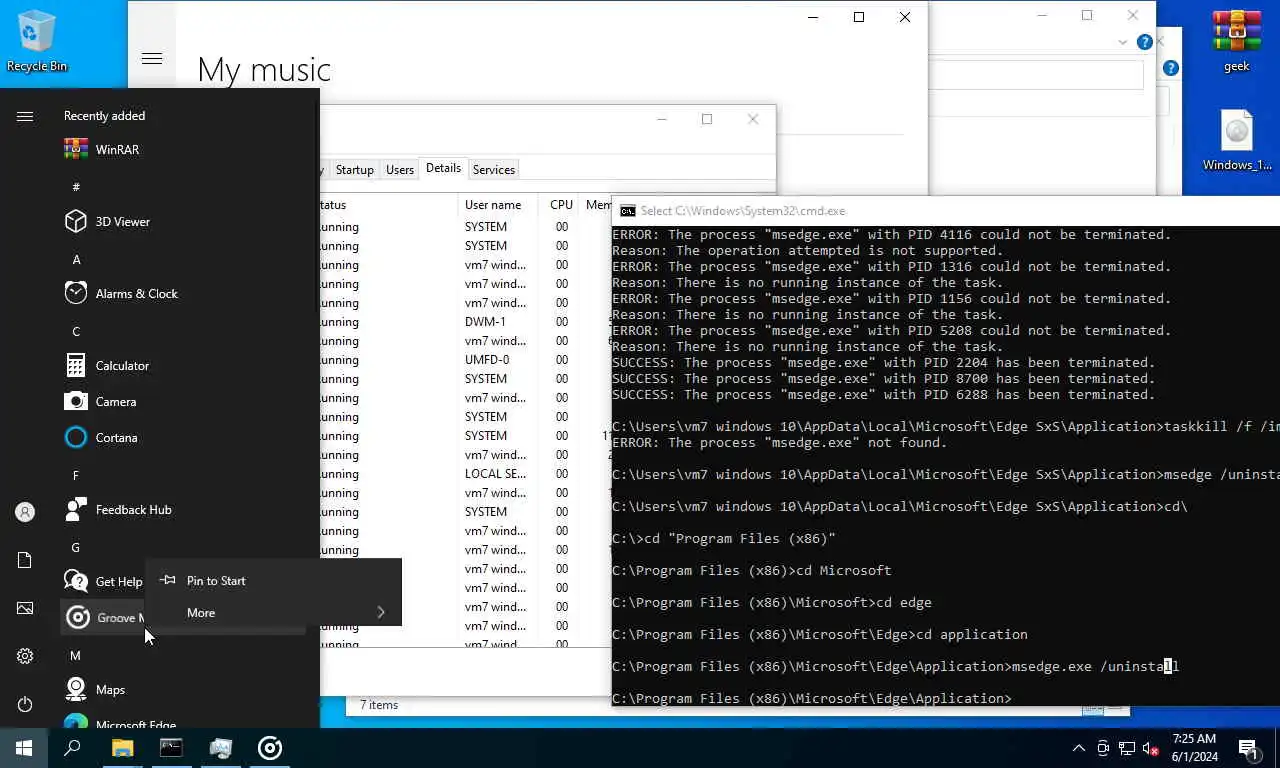1280x768 pixels.
Task: Open Alarms & Clock app
Action: click(x=185, y=293)
